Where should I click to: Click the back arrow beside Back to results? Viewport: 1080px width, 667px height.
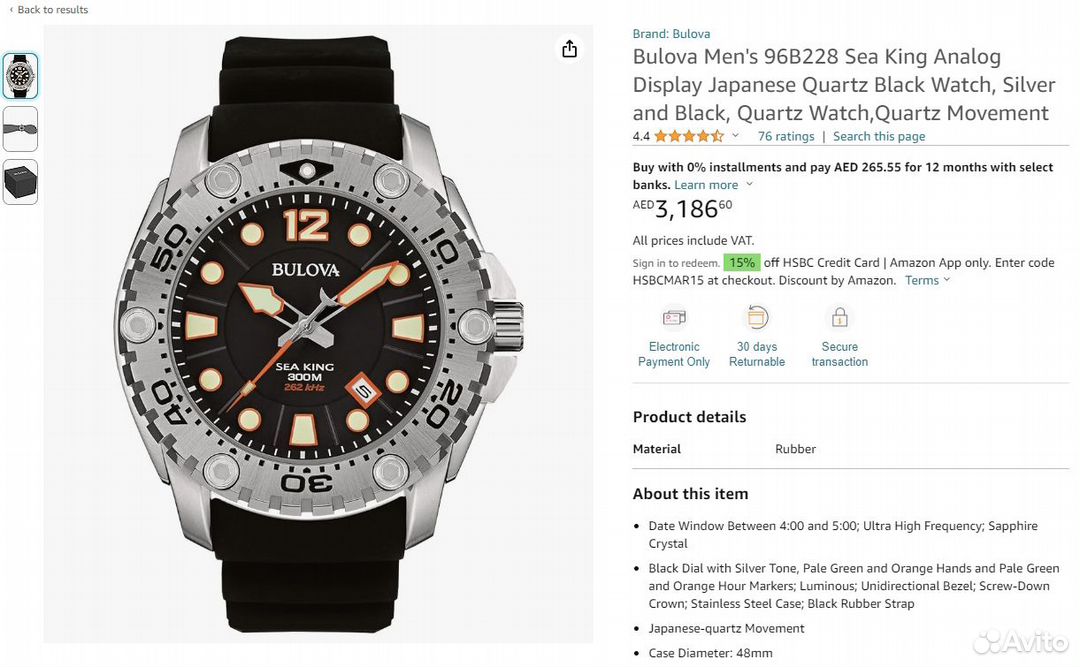point(11,10)
